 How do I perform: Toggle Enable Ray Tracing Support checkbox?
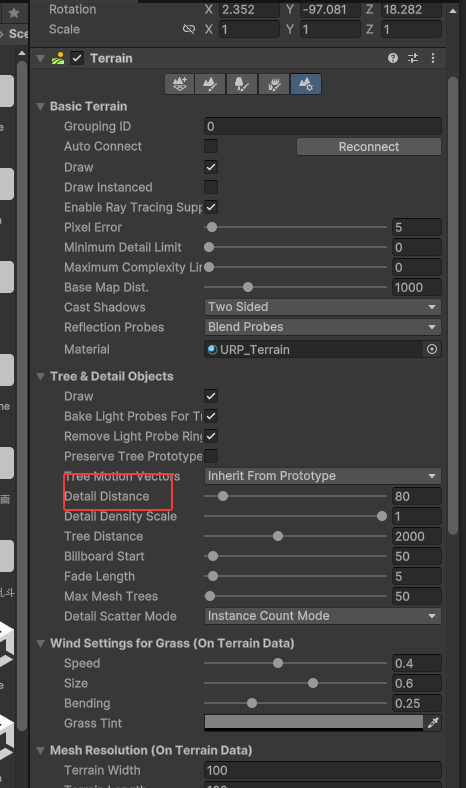[x=211, y=207]
